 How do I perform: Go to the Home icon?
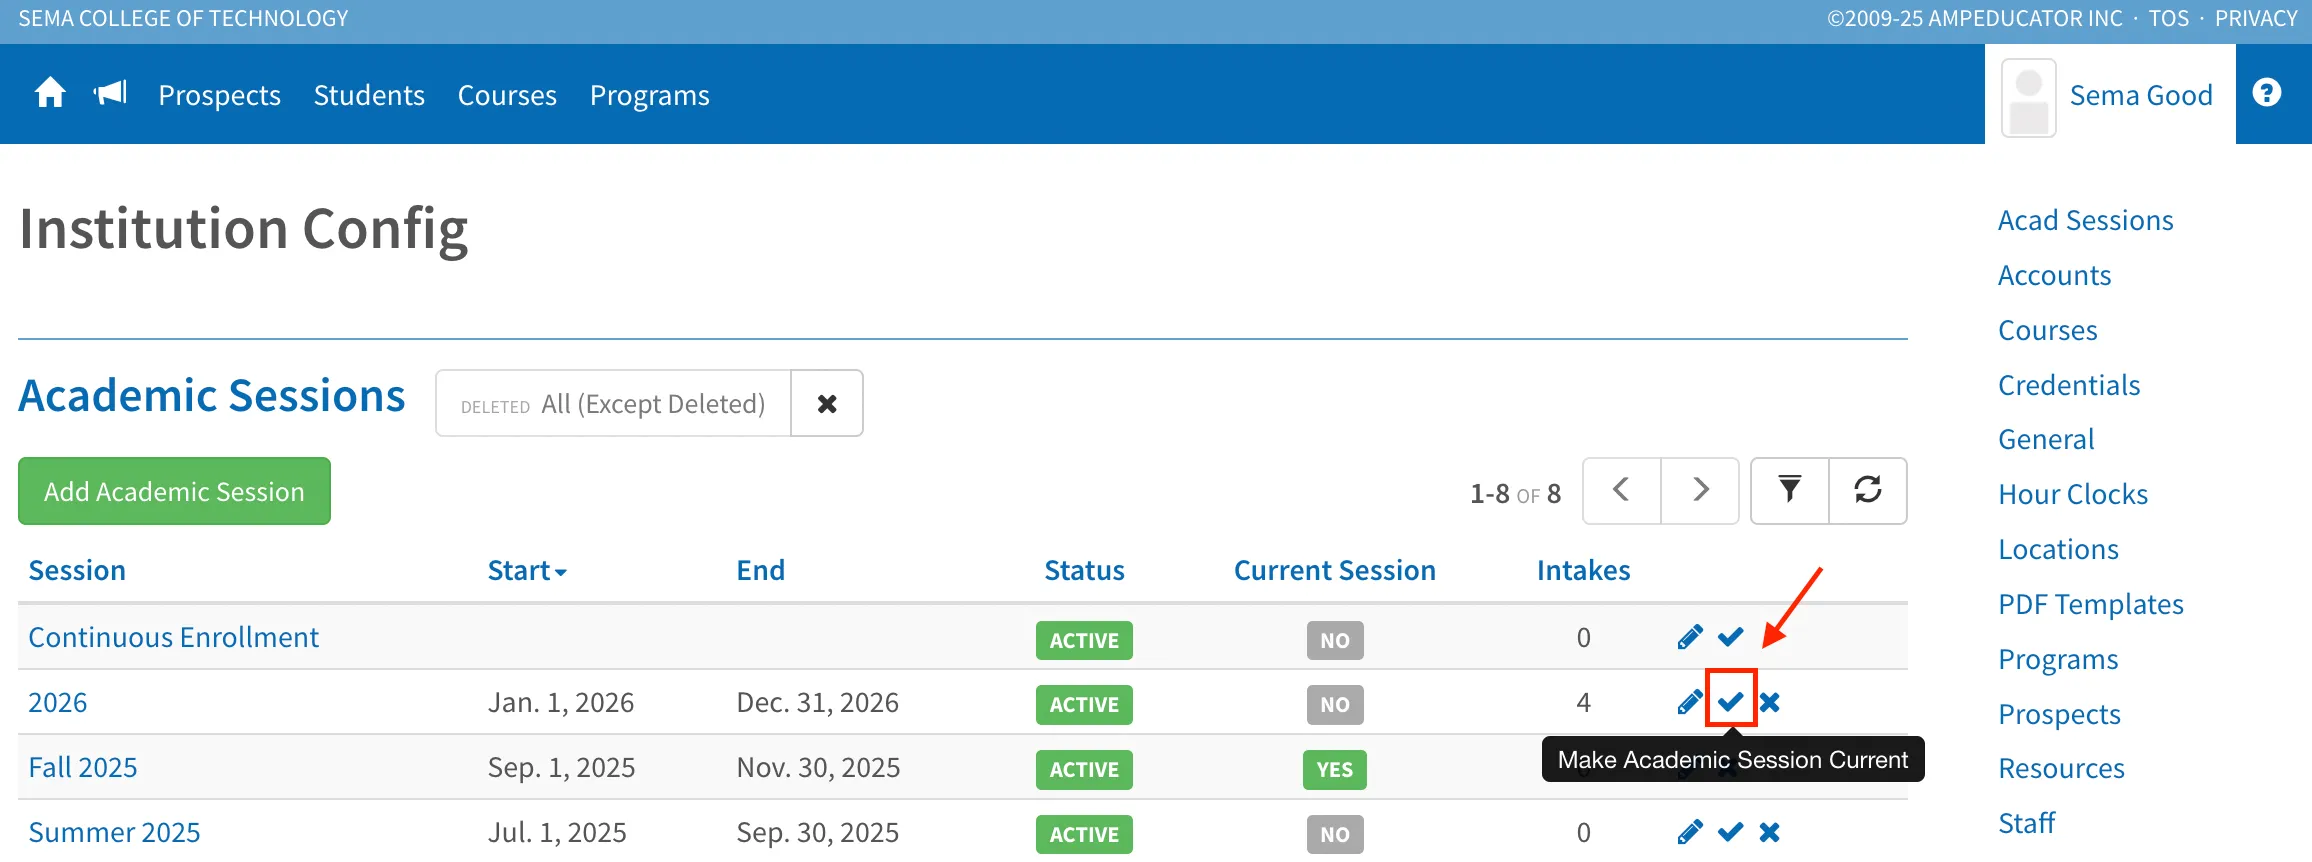50,94
